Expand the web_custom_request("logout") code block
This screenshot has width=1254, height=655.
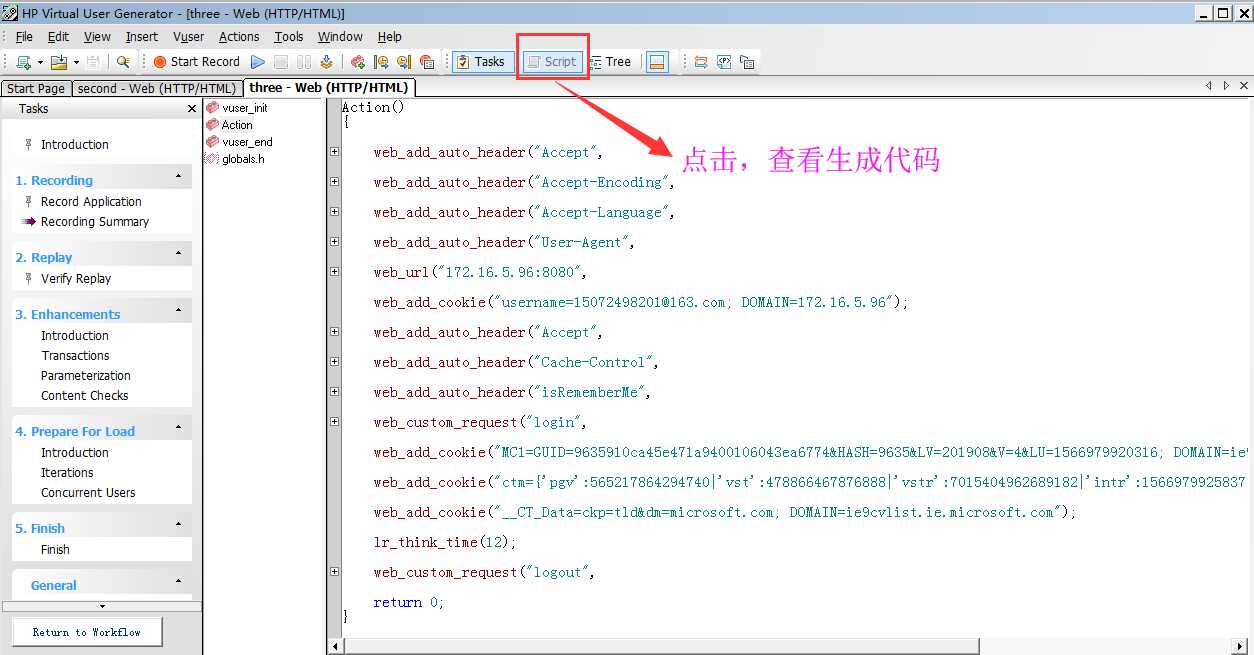pyautogui.click(x=334, y=572)
